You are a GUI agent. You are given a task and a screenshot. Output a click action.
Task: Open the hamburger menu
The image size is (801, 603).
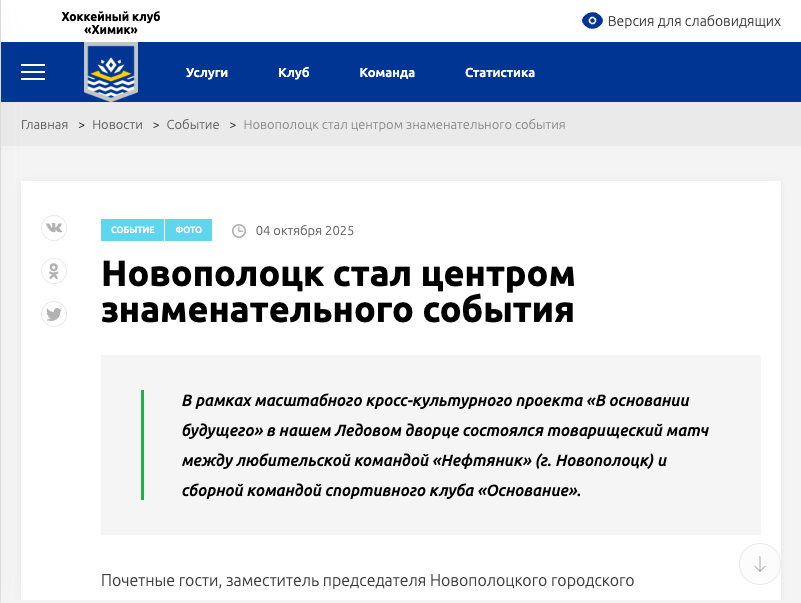[33, 72]
